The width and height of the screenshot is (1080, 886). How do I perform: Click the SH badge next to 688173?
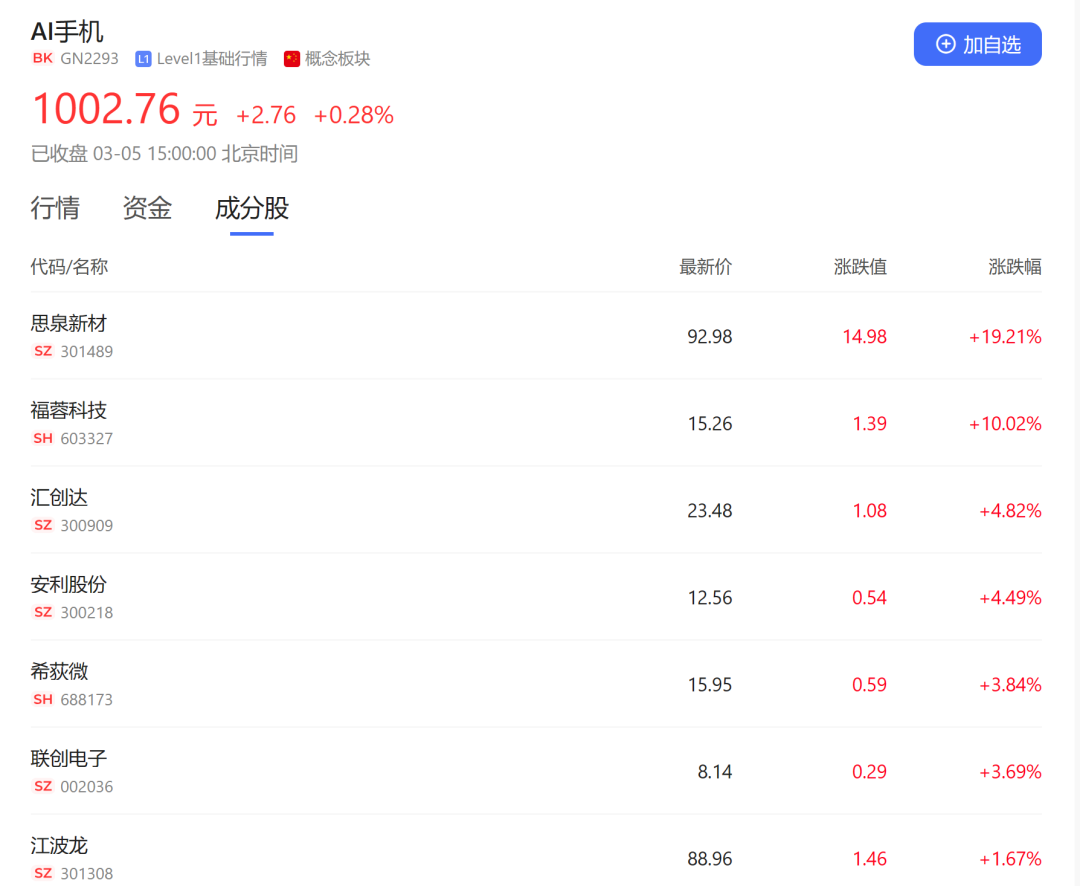(x=43, y=699)
